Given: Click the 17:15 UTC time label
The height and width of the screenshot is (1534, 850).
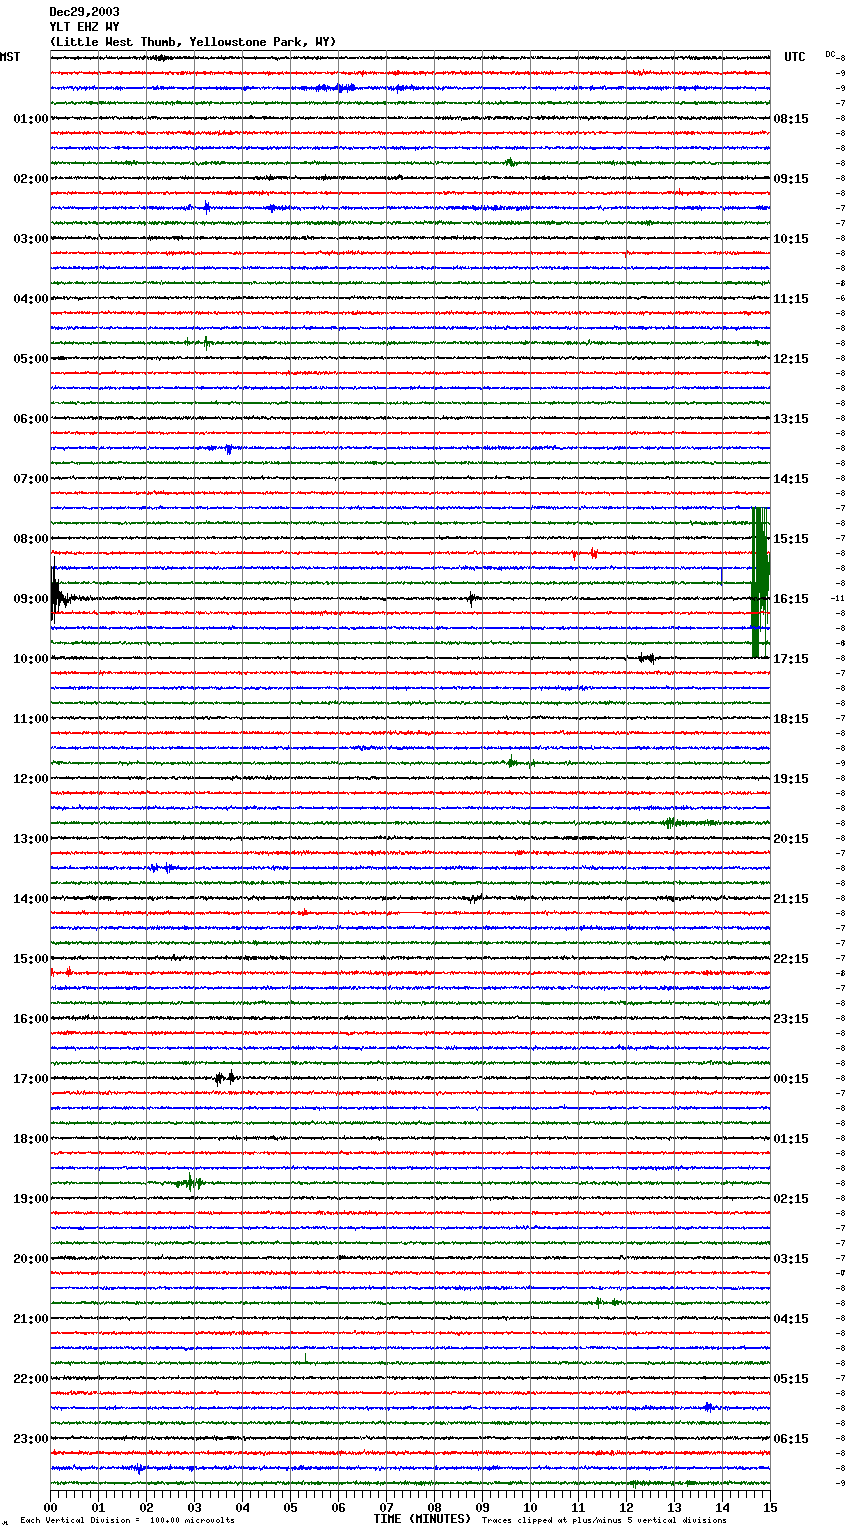Looking at the screenshot, I should 791,659.
